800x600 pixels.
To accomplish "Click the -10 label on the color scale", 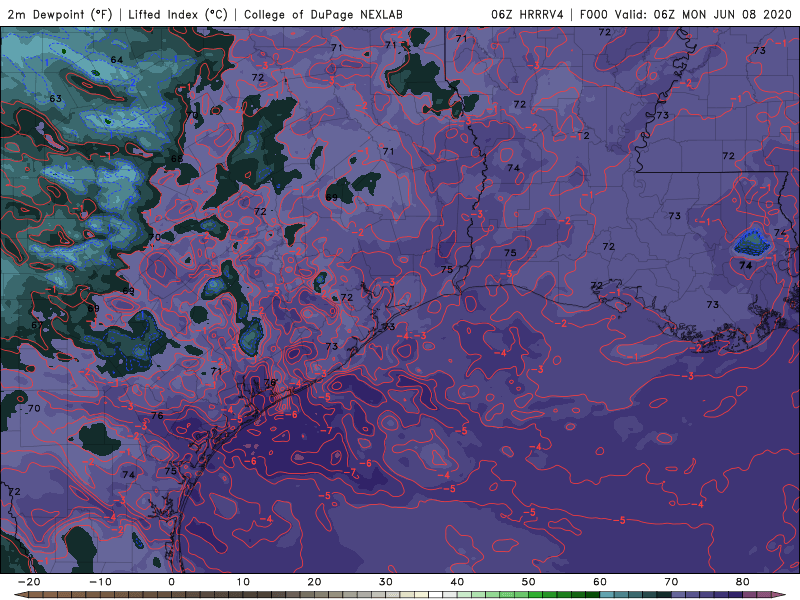I will point(100,582).
